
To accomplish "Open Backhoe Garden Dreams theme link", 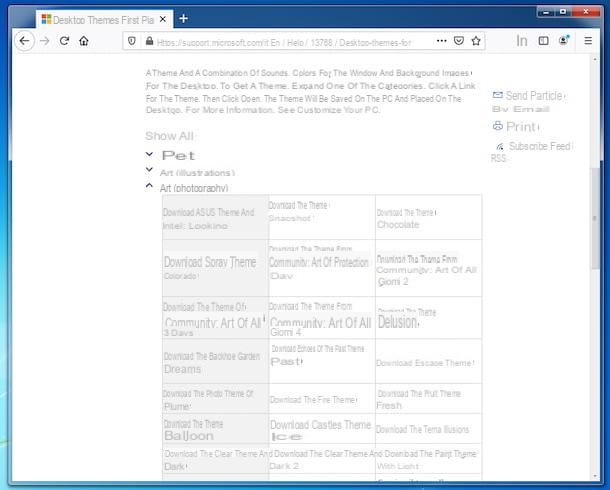I will (212, 363).
